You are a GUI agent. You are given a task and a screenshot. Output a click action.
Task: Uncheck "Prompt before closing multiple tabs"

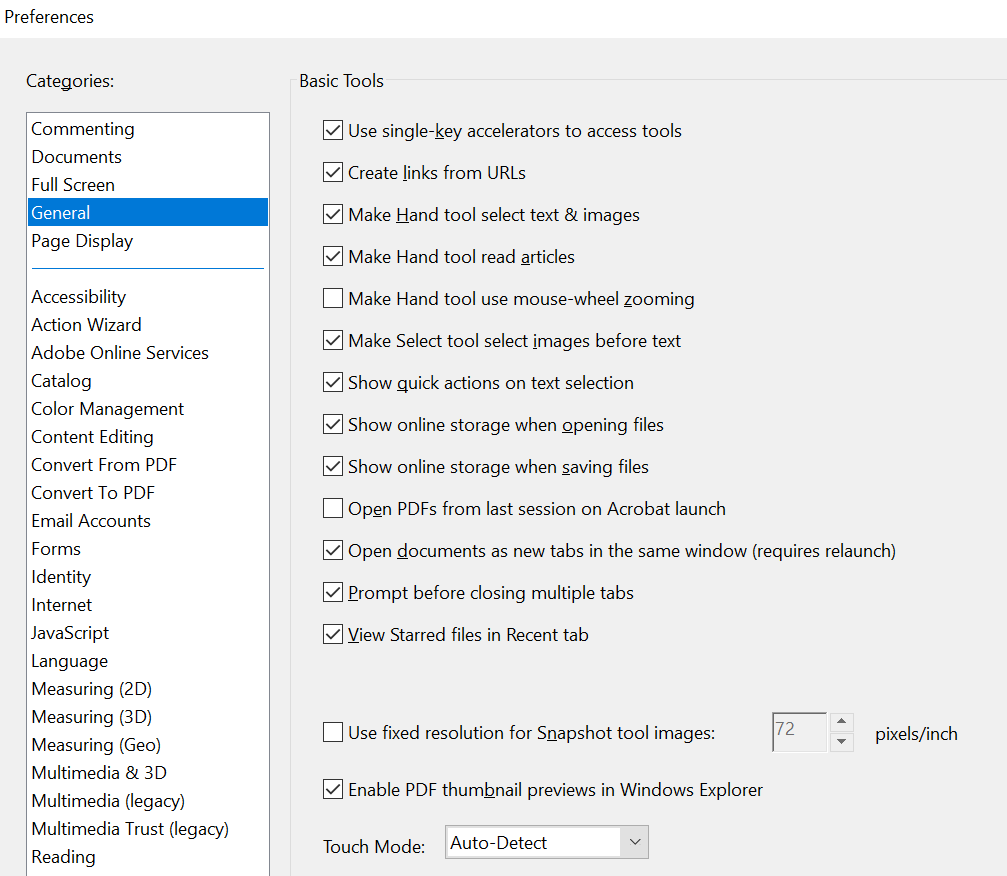click(x=333, y=592)
